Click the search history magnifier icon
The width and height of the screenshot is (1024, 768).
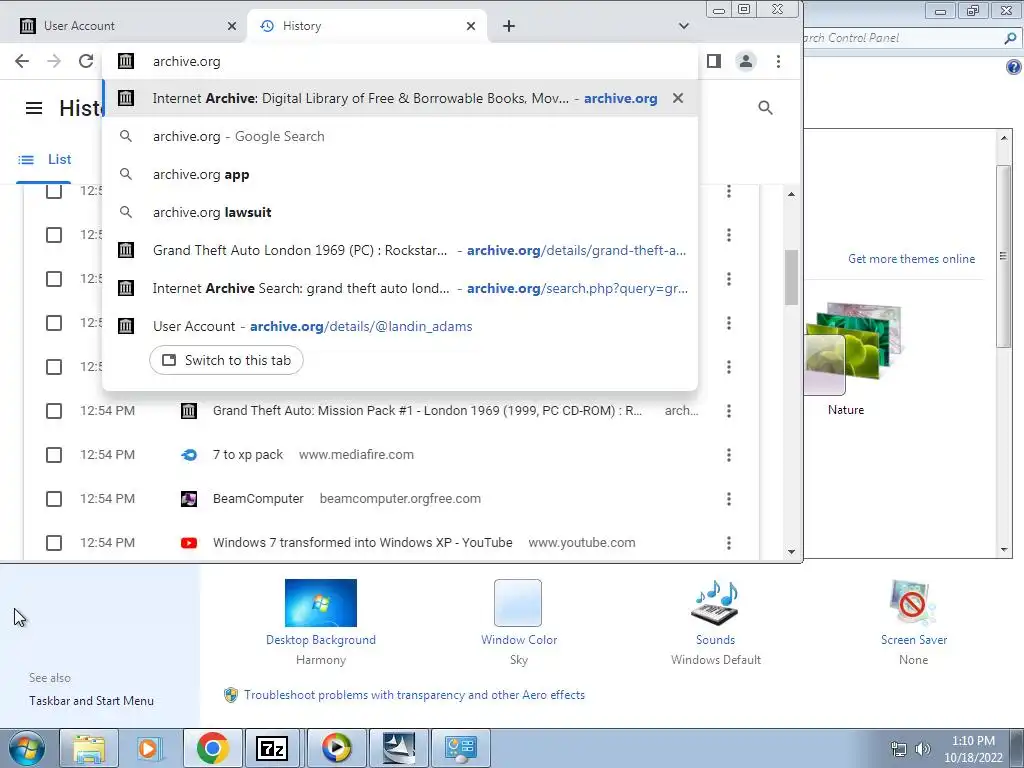point(765,108)
